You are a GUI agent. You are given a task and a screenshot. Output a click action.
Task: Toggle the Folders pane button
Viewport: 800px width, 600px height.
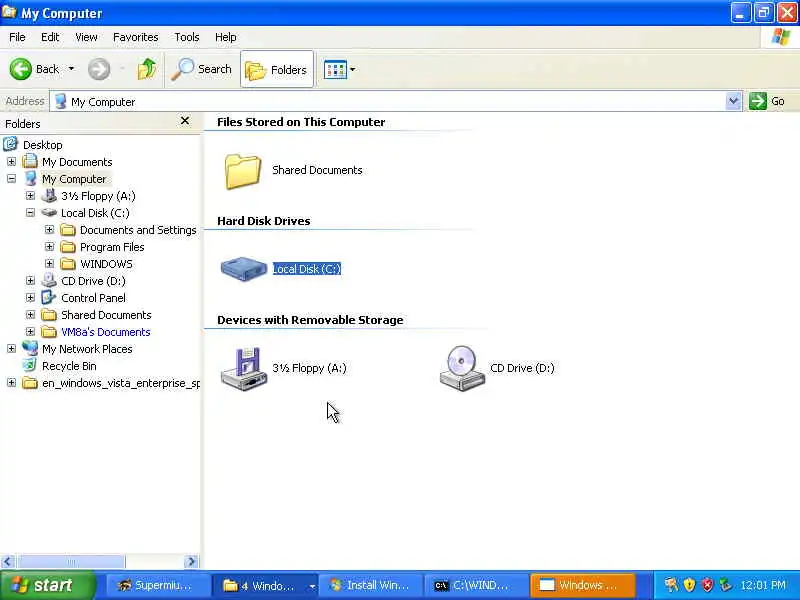point(277,69)
